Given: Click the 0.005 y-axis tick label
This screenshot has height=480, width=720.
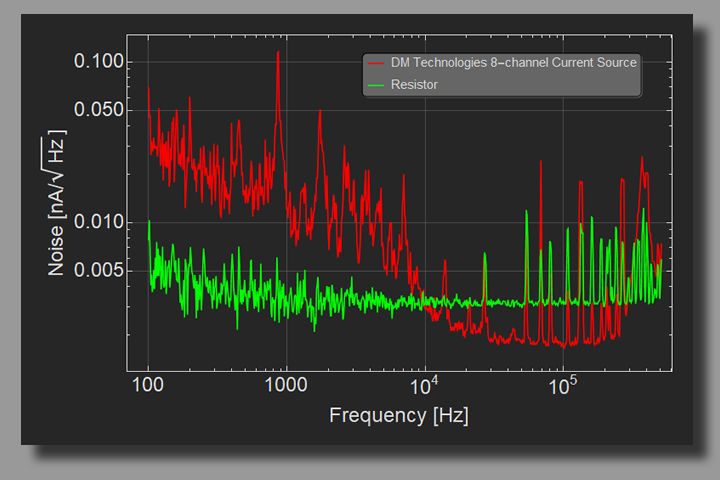Looking at the screenshot, I should [99, 270].
